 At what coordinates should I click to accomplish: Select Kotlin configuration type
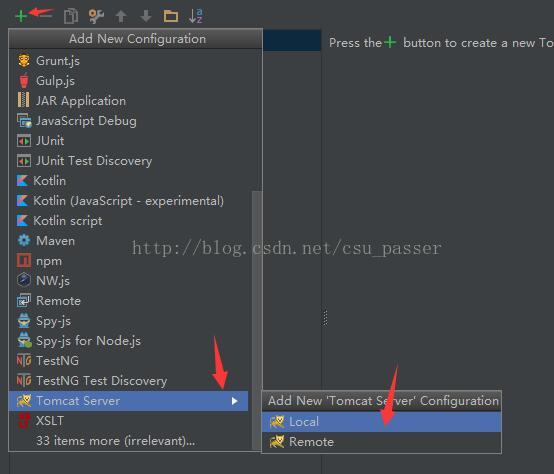128,181
